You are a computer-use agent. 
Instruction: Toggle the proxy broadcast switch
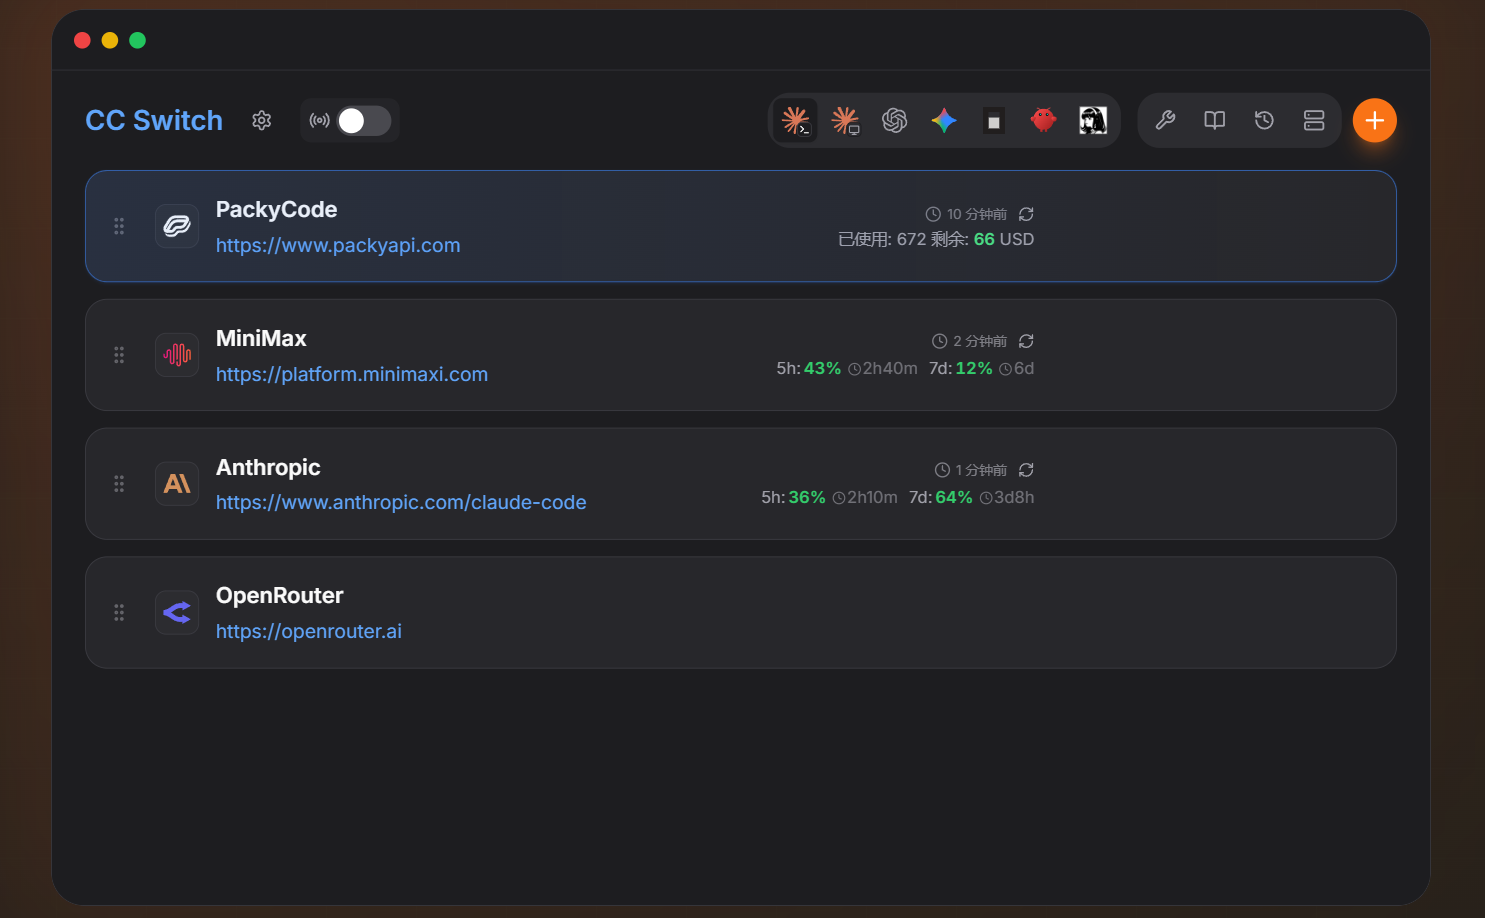[x=364, y=121]
